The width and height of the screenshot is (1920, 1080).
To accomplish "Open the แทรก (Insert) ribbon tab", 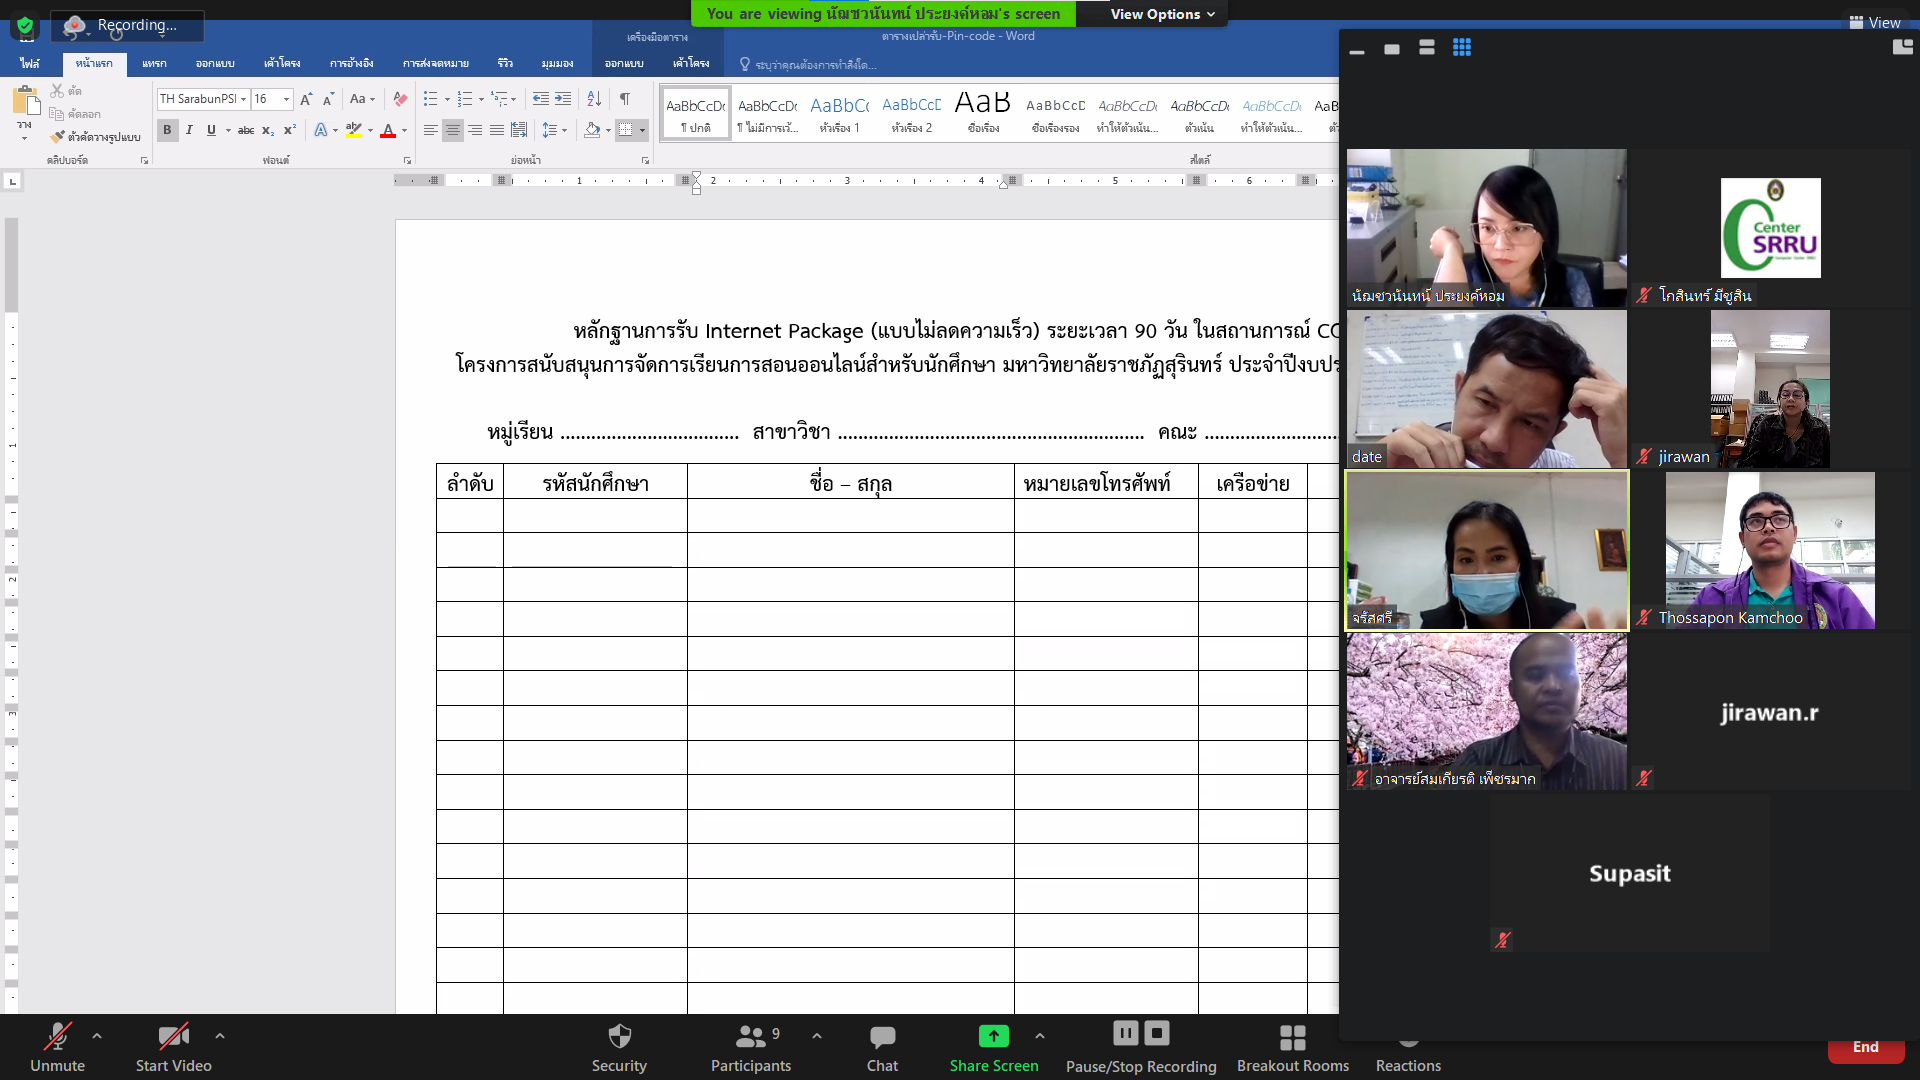I will point(154,63).
